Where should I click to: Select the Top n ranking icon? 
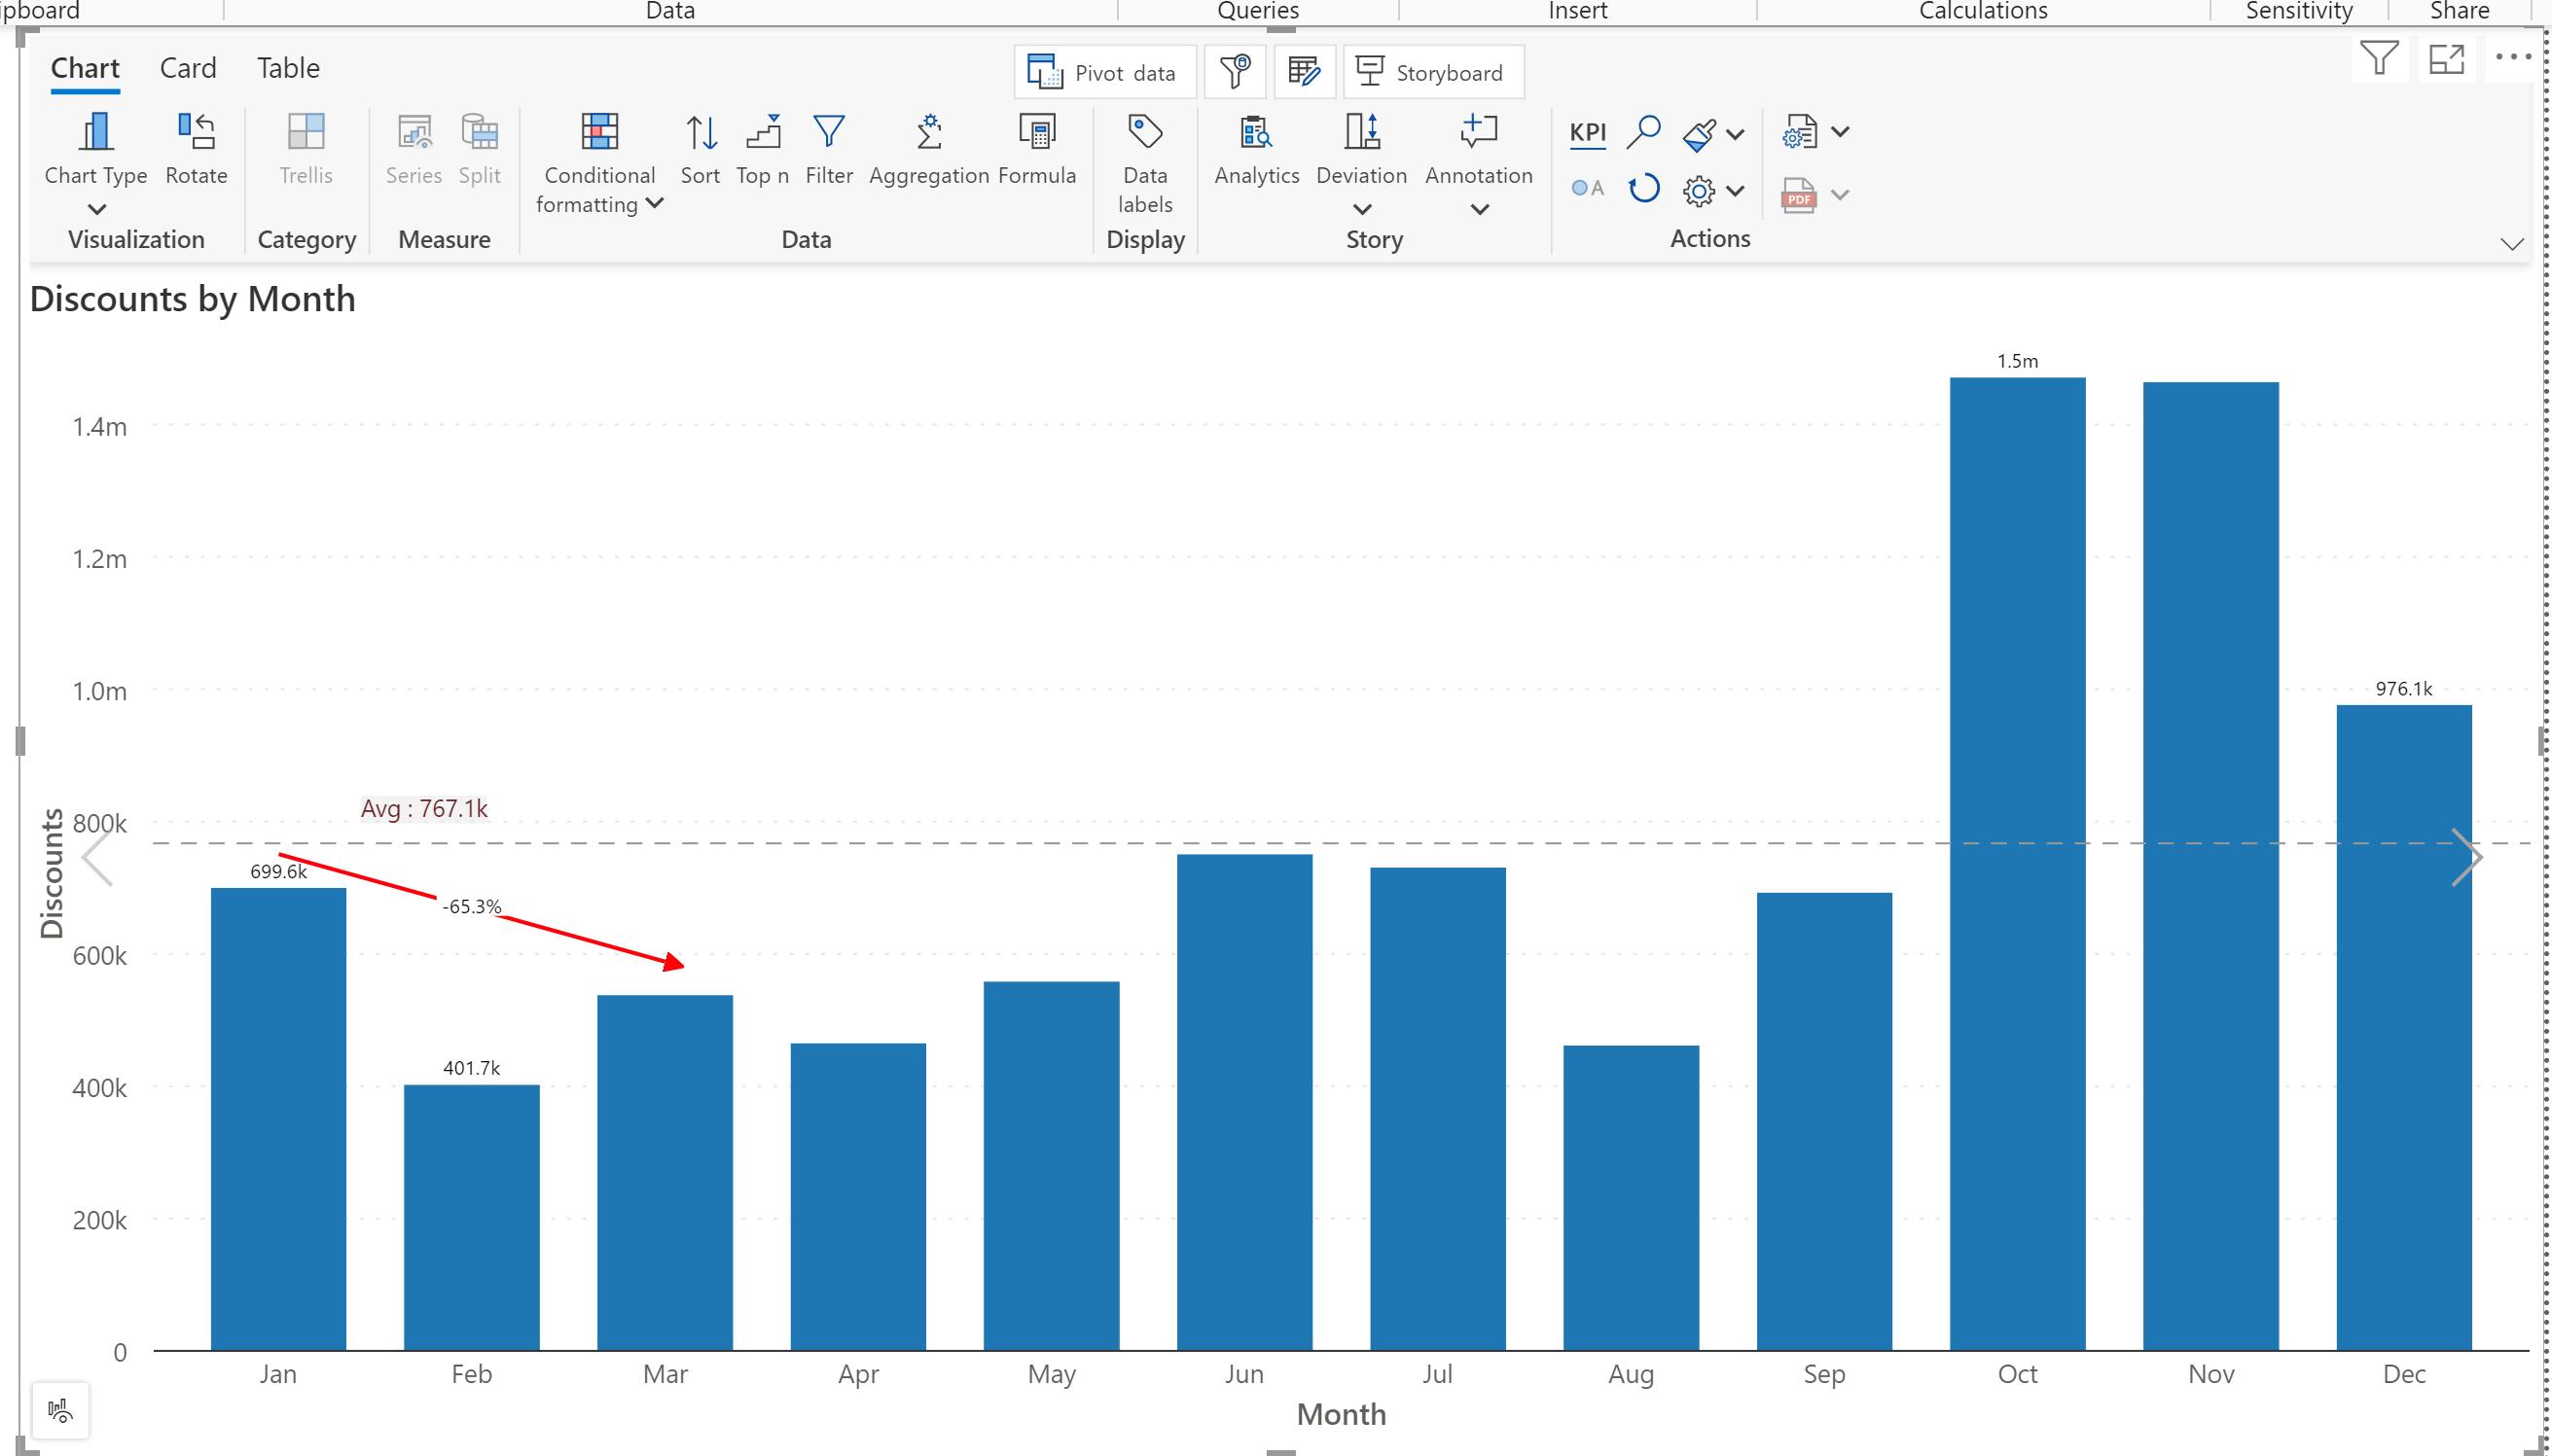763,133
